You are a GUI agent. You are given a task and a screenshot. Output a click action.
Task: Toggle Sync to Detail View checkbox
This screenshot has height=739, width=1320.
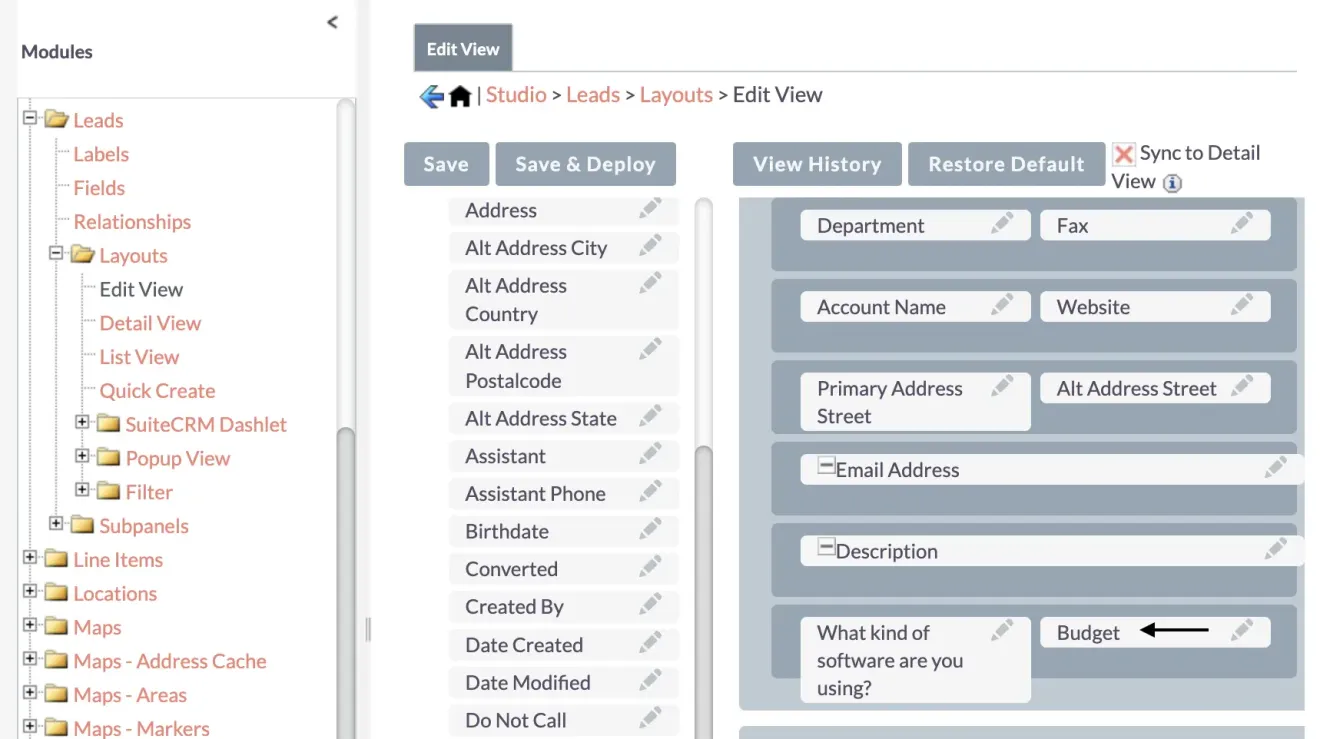pyautogui.click(x=1124, y=154)
